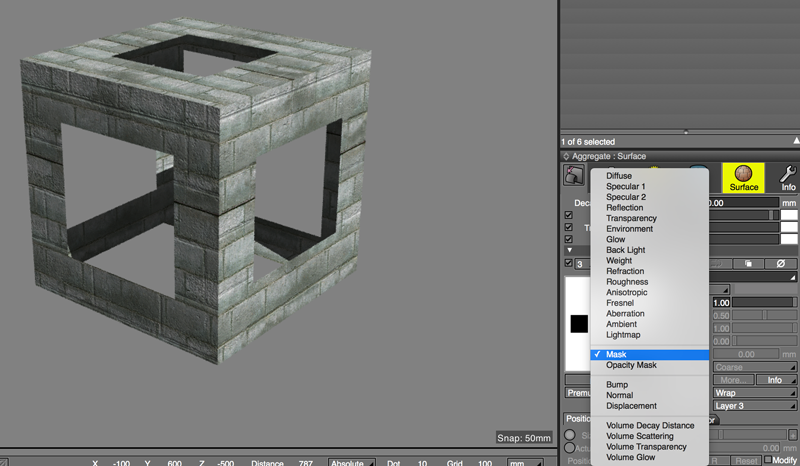Open the Premultiplied dropdown
This screenshot has width=800, height=466.
click(x=578, y=393)
